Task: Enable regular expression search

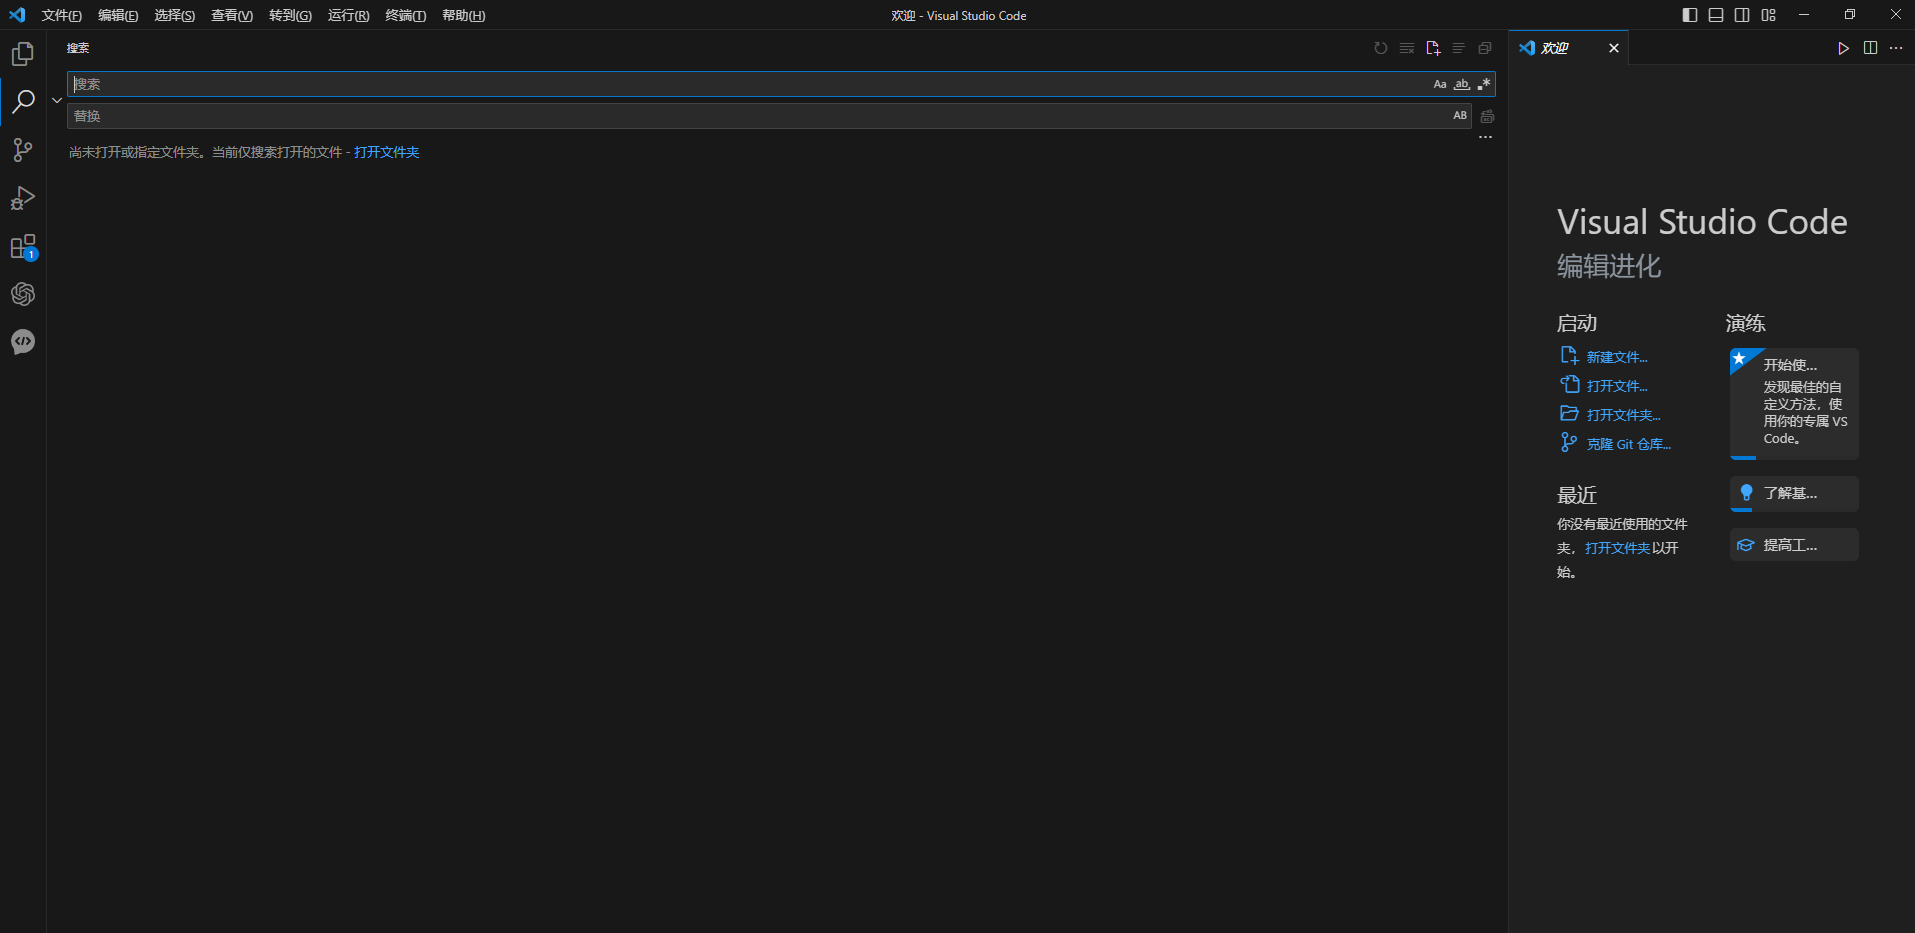Action: coord(1484,84)
